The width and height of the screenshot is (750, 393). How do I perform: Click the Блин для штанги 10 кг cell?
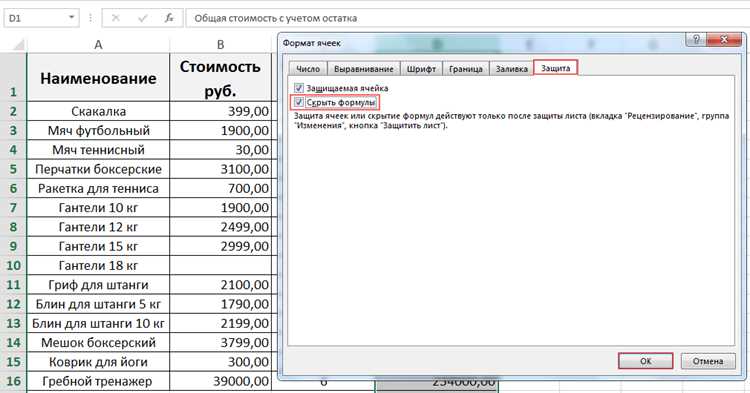(98, 323)
